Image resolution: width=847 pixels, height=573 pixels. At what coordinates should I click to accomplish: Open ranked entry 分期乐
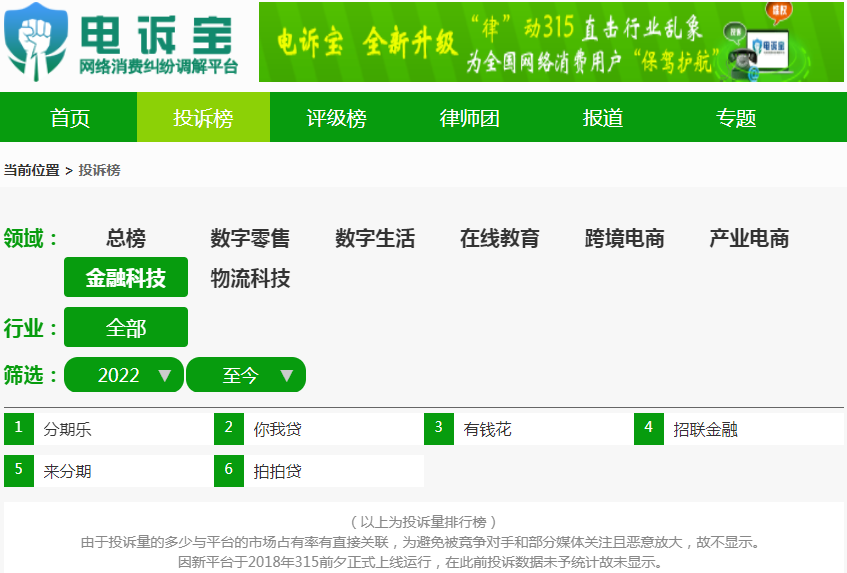(x=67, y=429)
